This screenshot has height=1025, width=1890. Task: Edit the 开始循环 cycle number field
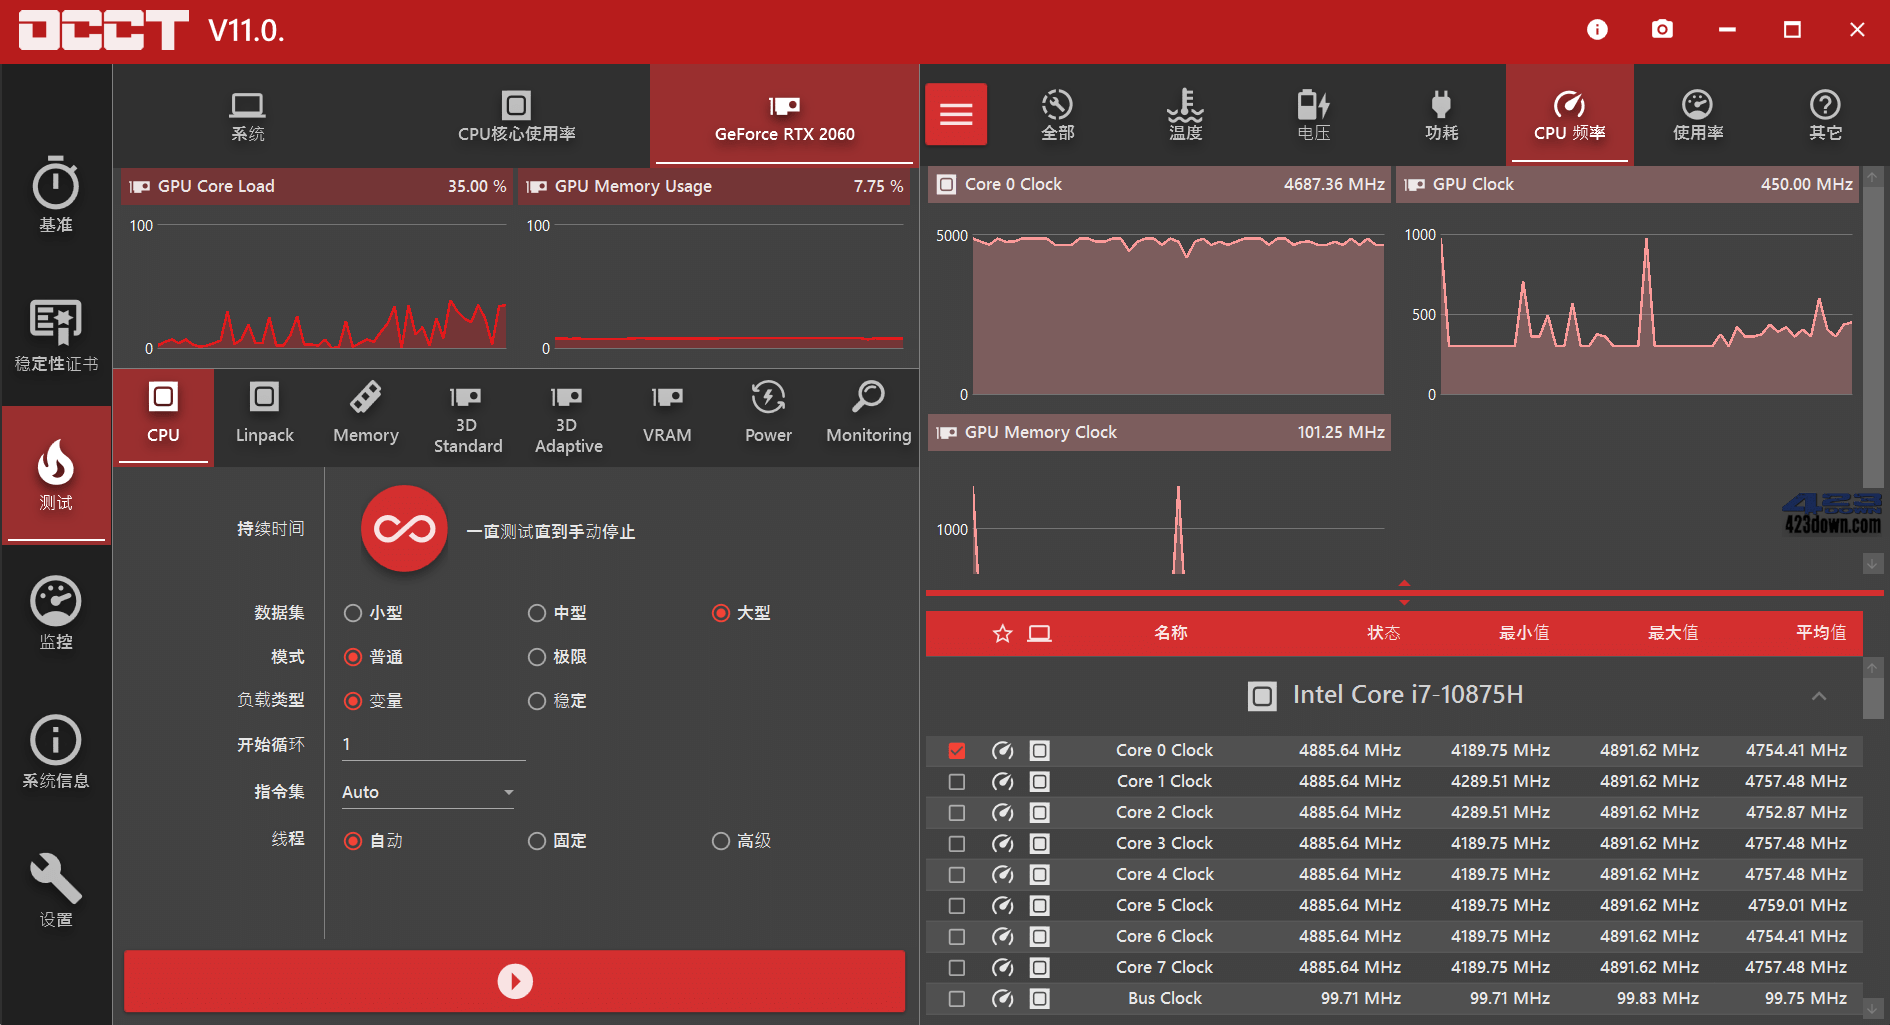(430, 744)
